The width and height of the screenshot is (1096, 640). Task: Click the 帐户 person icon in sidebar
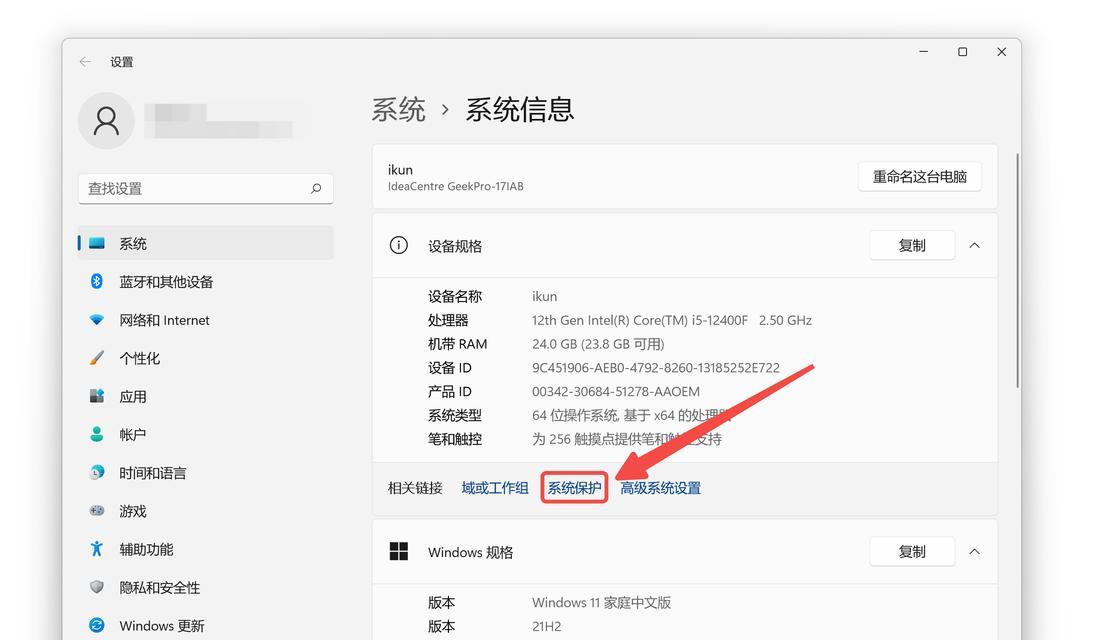coord(96,435)
